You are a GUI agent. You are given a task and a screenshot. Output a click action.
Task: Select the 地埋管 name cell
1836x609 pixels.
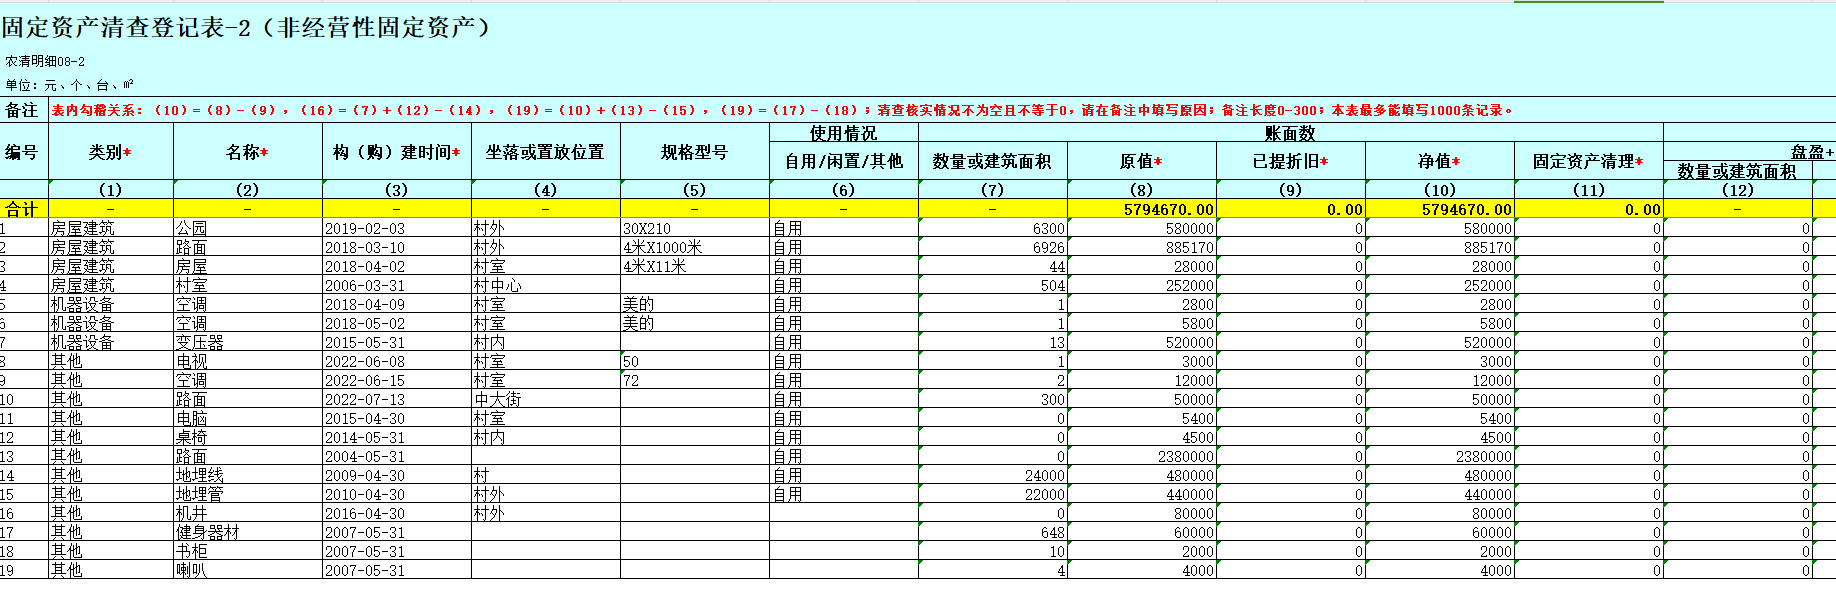click(247, 494)
